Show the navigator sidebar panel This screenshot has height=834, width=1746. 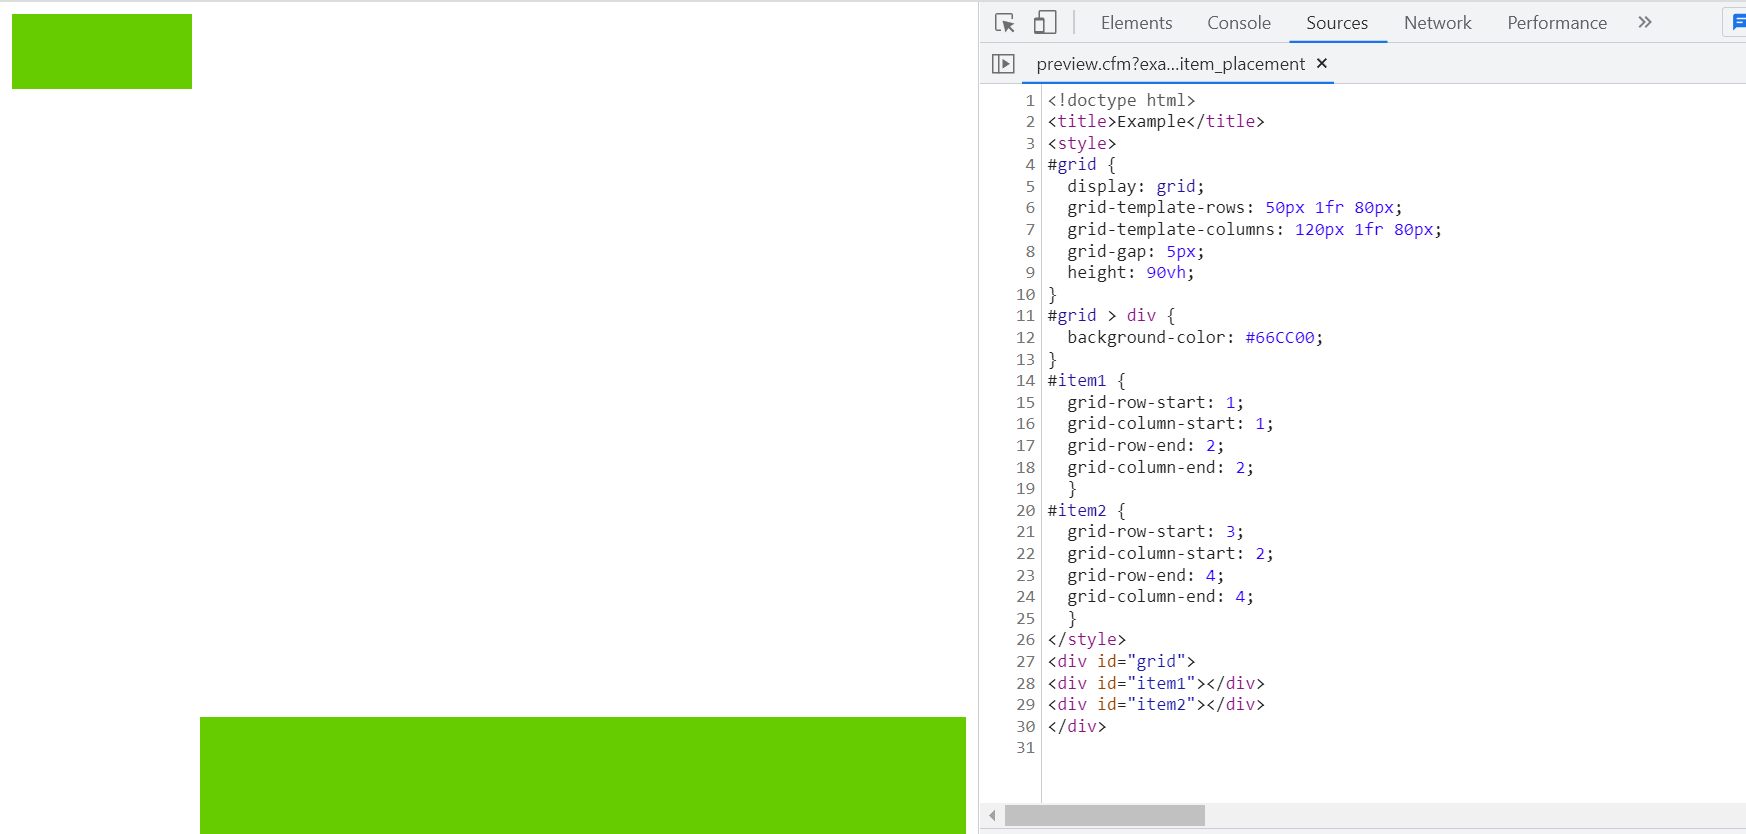point(1003,64)
